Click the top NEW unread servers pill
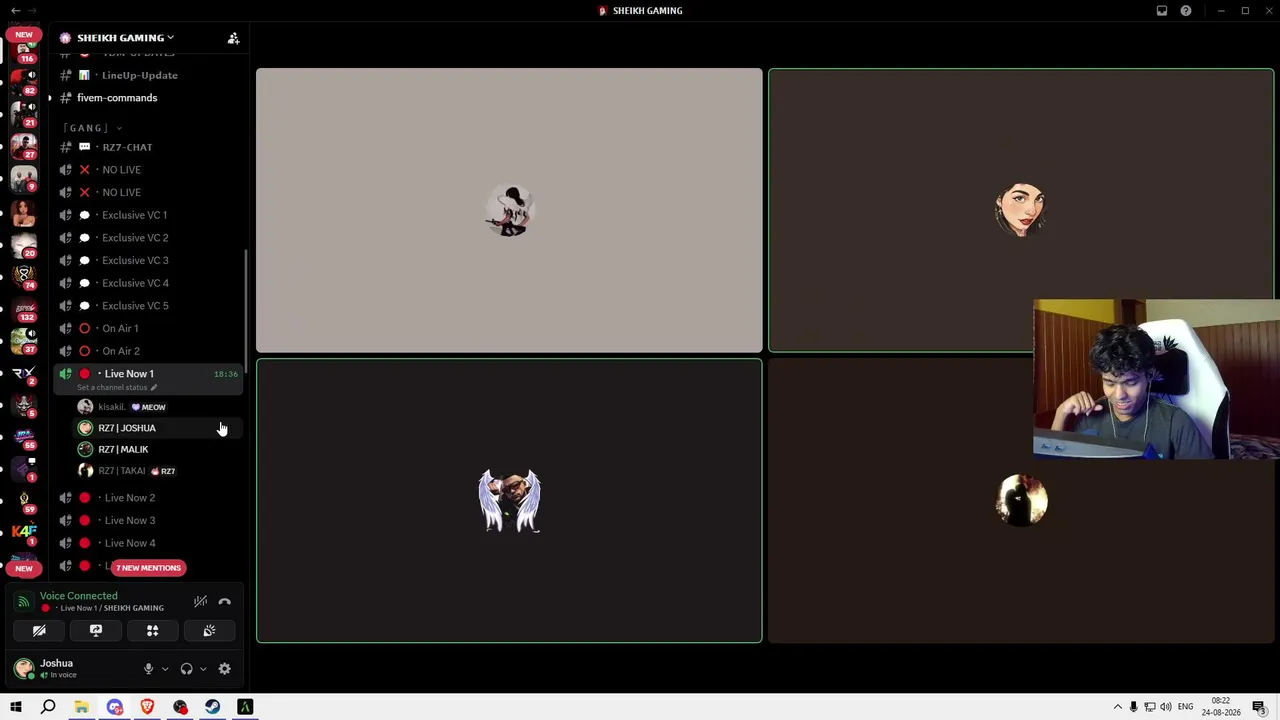The height and width of the screenshot is (720, 1280). 24,35
